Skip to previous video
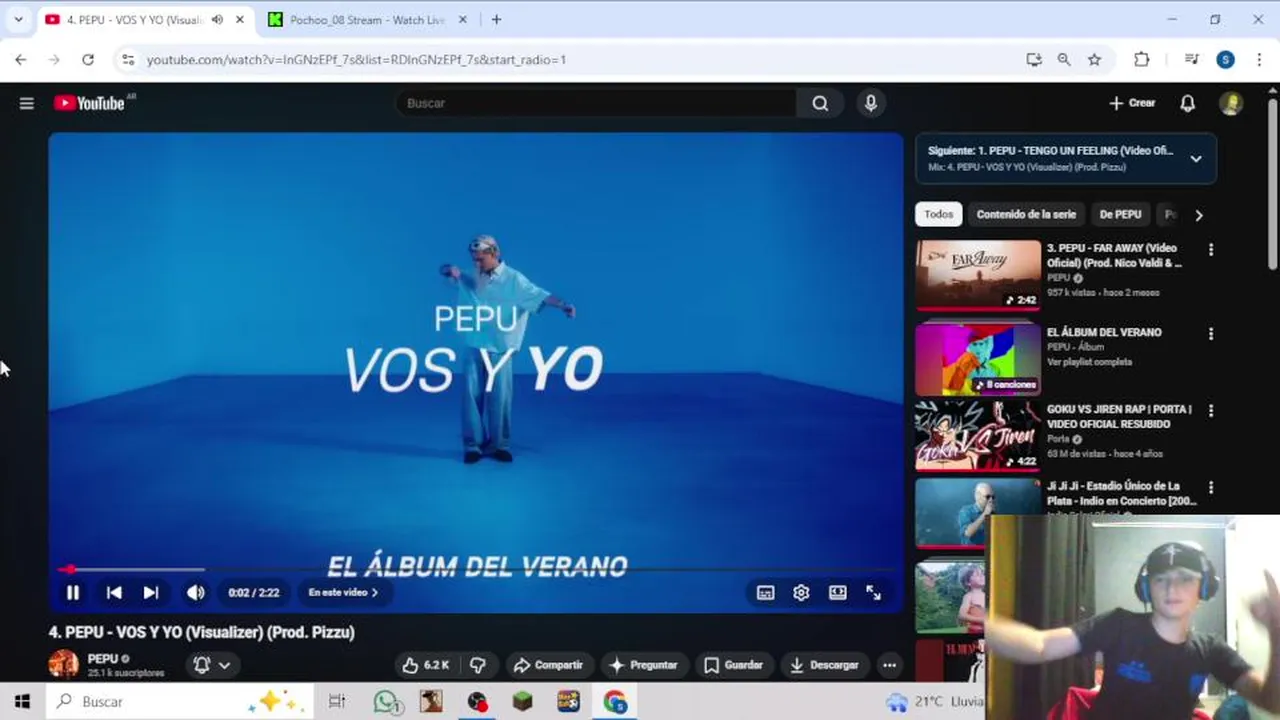1280x720 pixels. point(114,593)
